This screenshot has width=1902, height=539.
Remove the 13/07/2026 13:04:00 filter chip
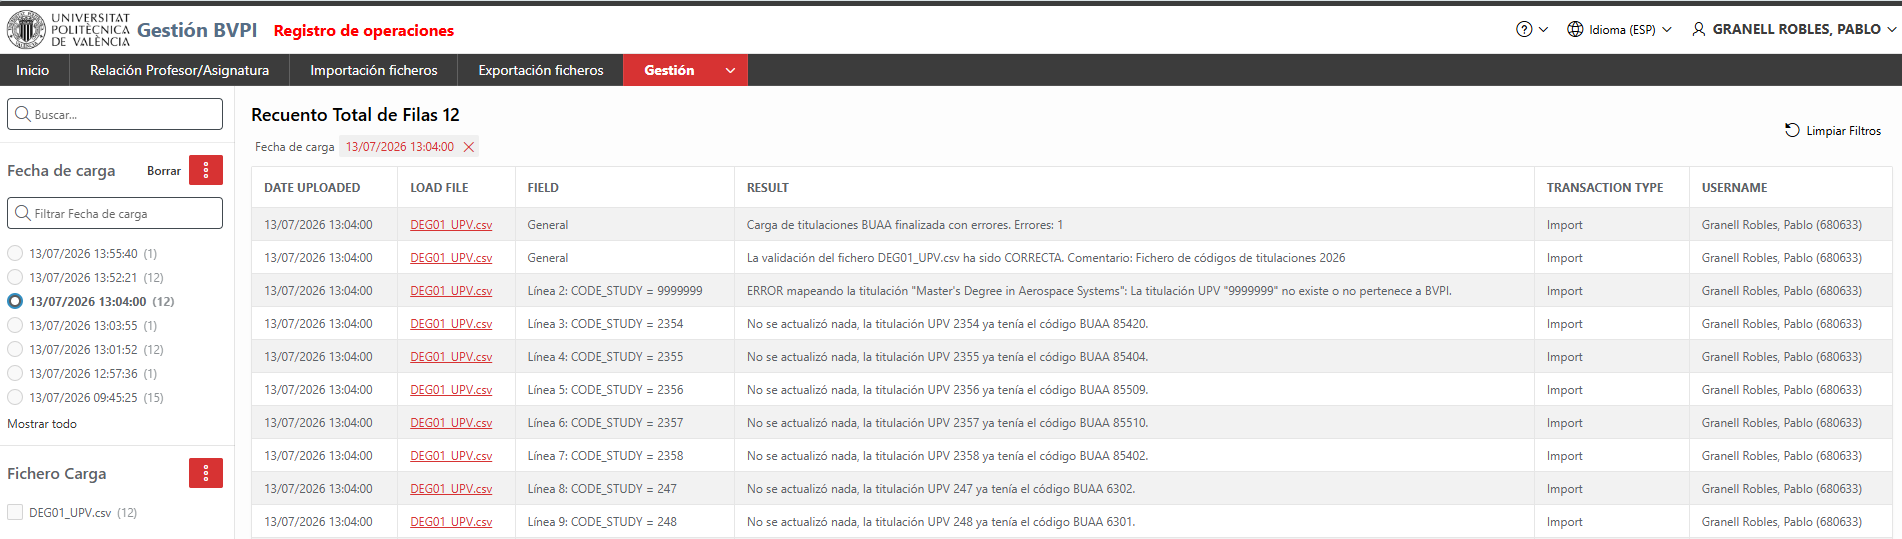pyautogui.click(x=468, y=147)
